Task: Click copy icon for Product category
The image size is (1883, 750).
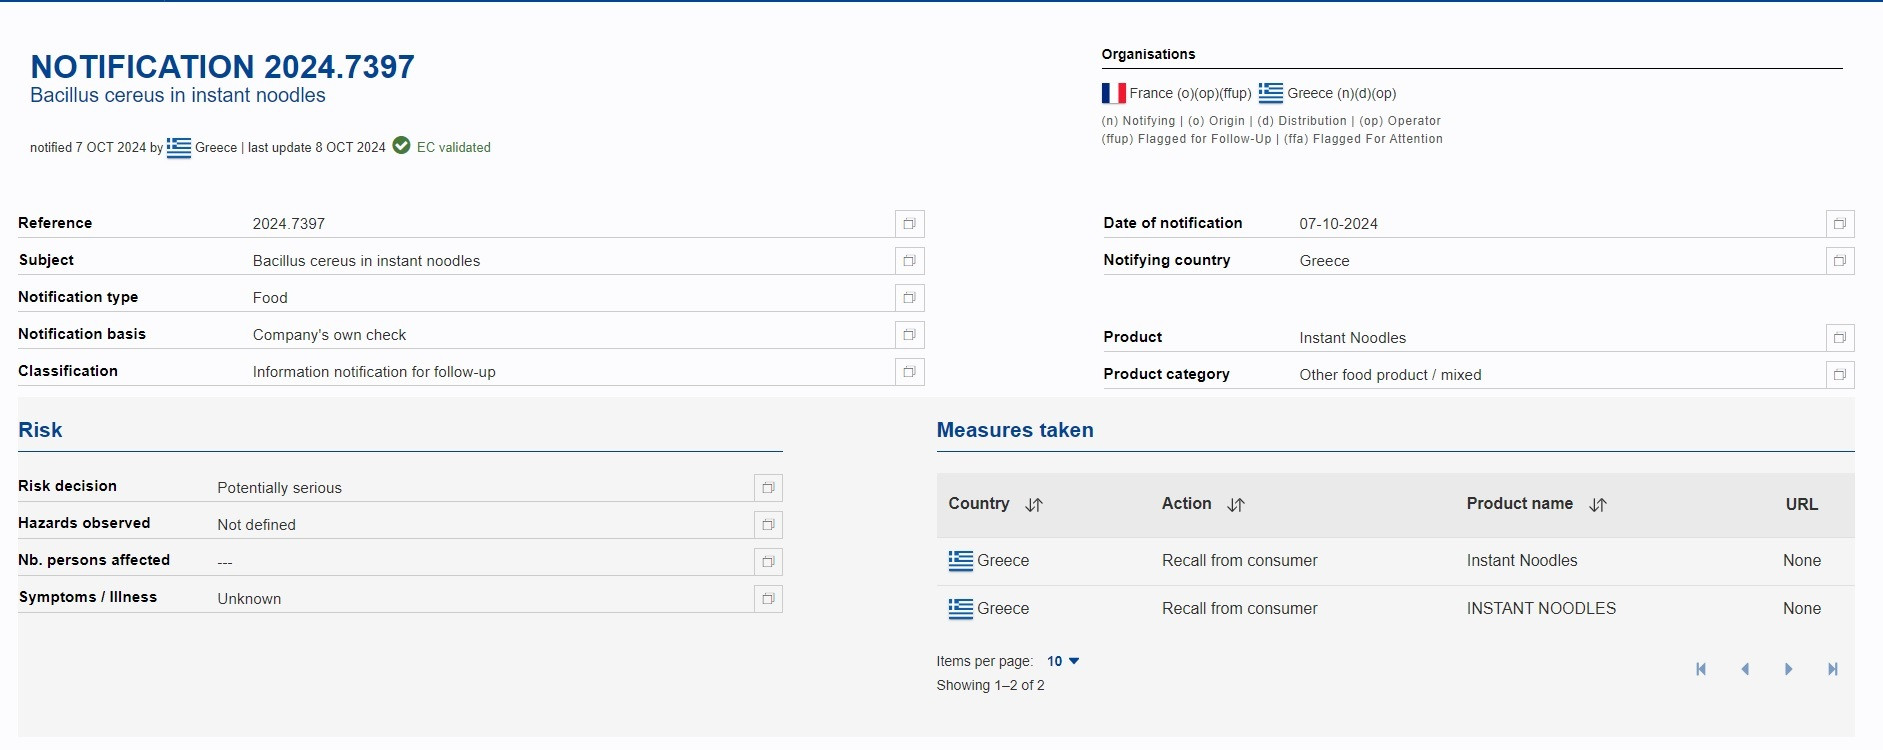Action: click(1839, 375)
